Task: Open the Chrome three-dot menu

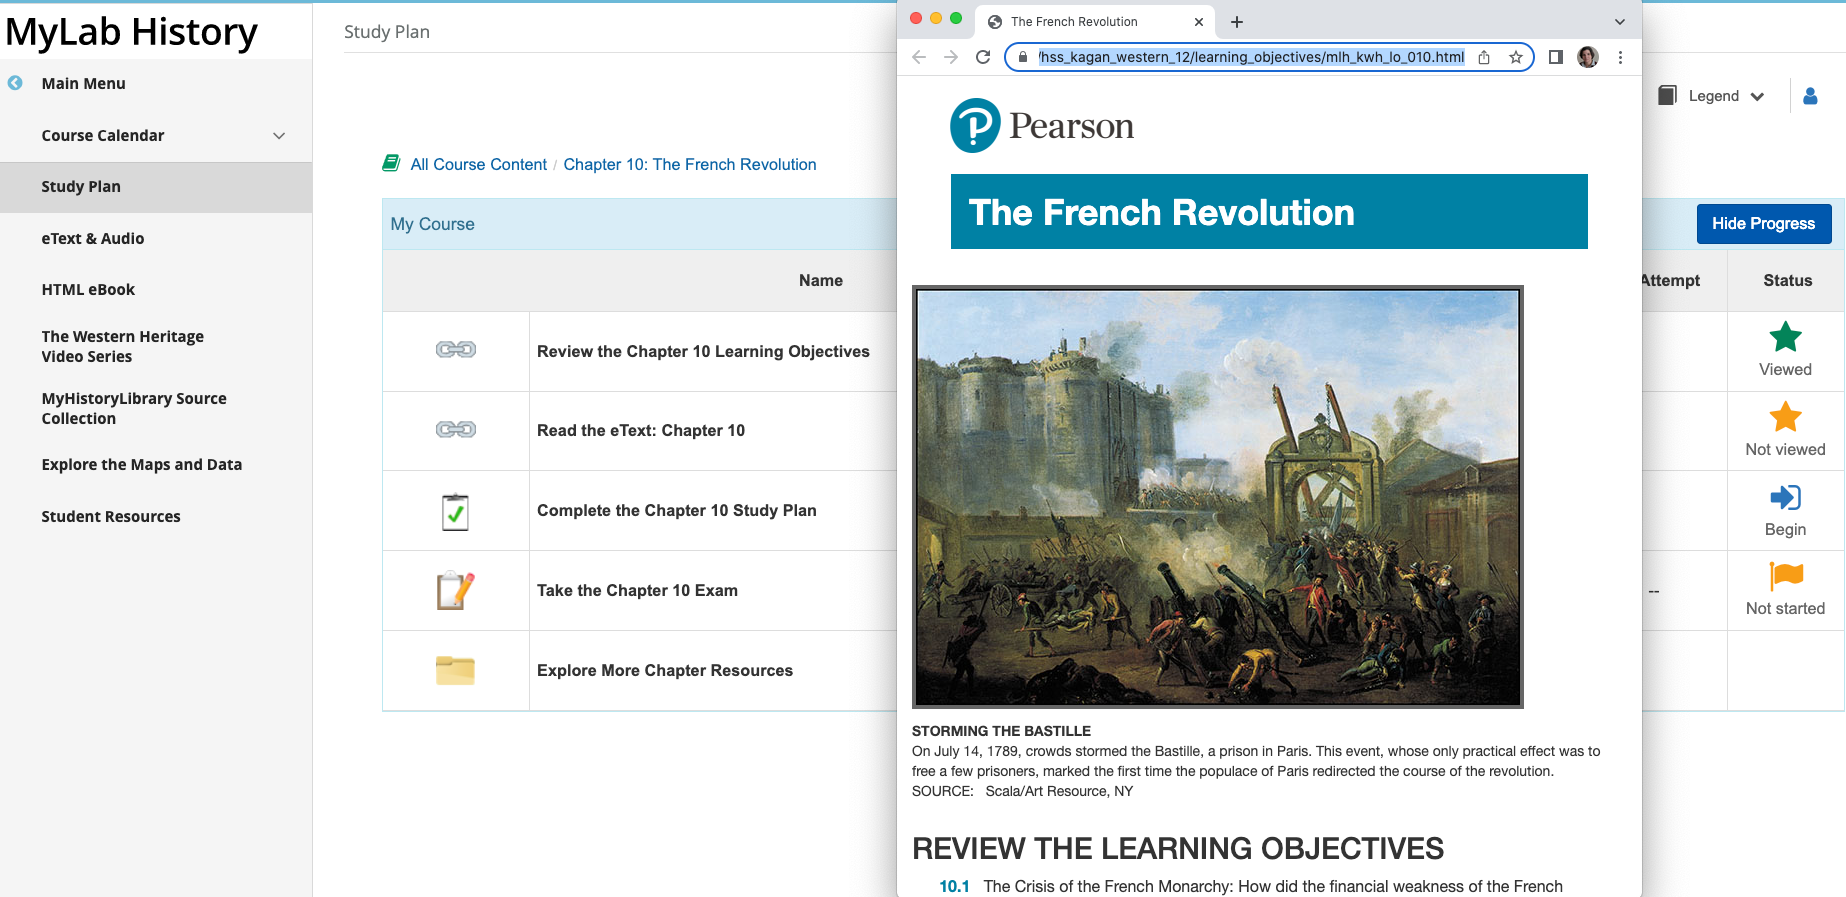Action: click(x=1620, y=57)
